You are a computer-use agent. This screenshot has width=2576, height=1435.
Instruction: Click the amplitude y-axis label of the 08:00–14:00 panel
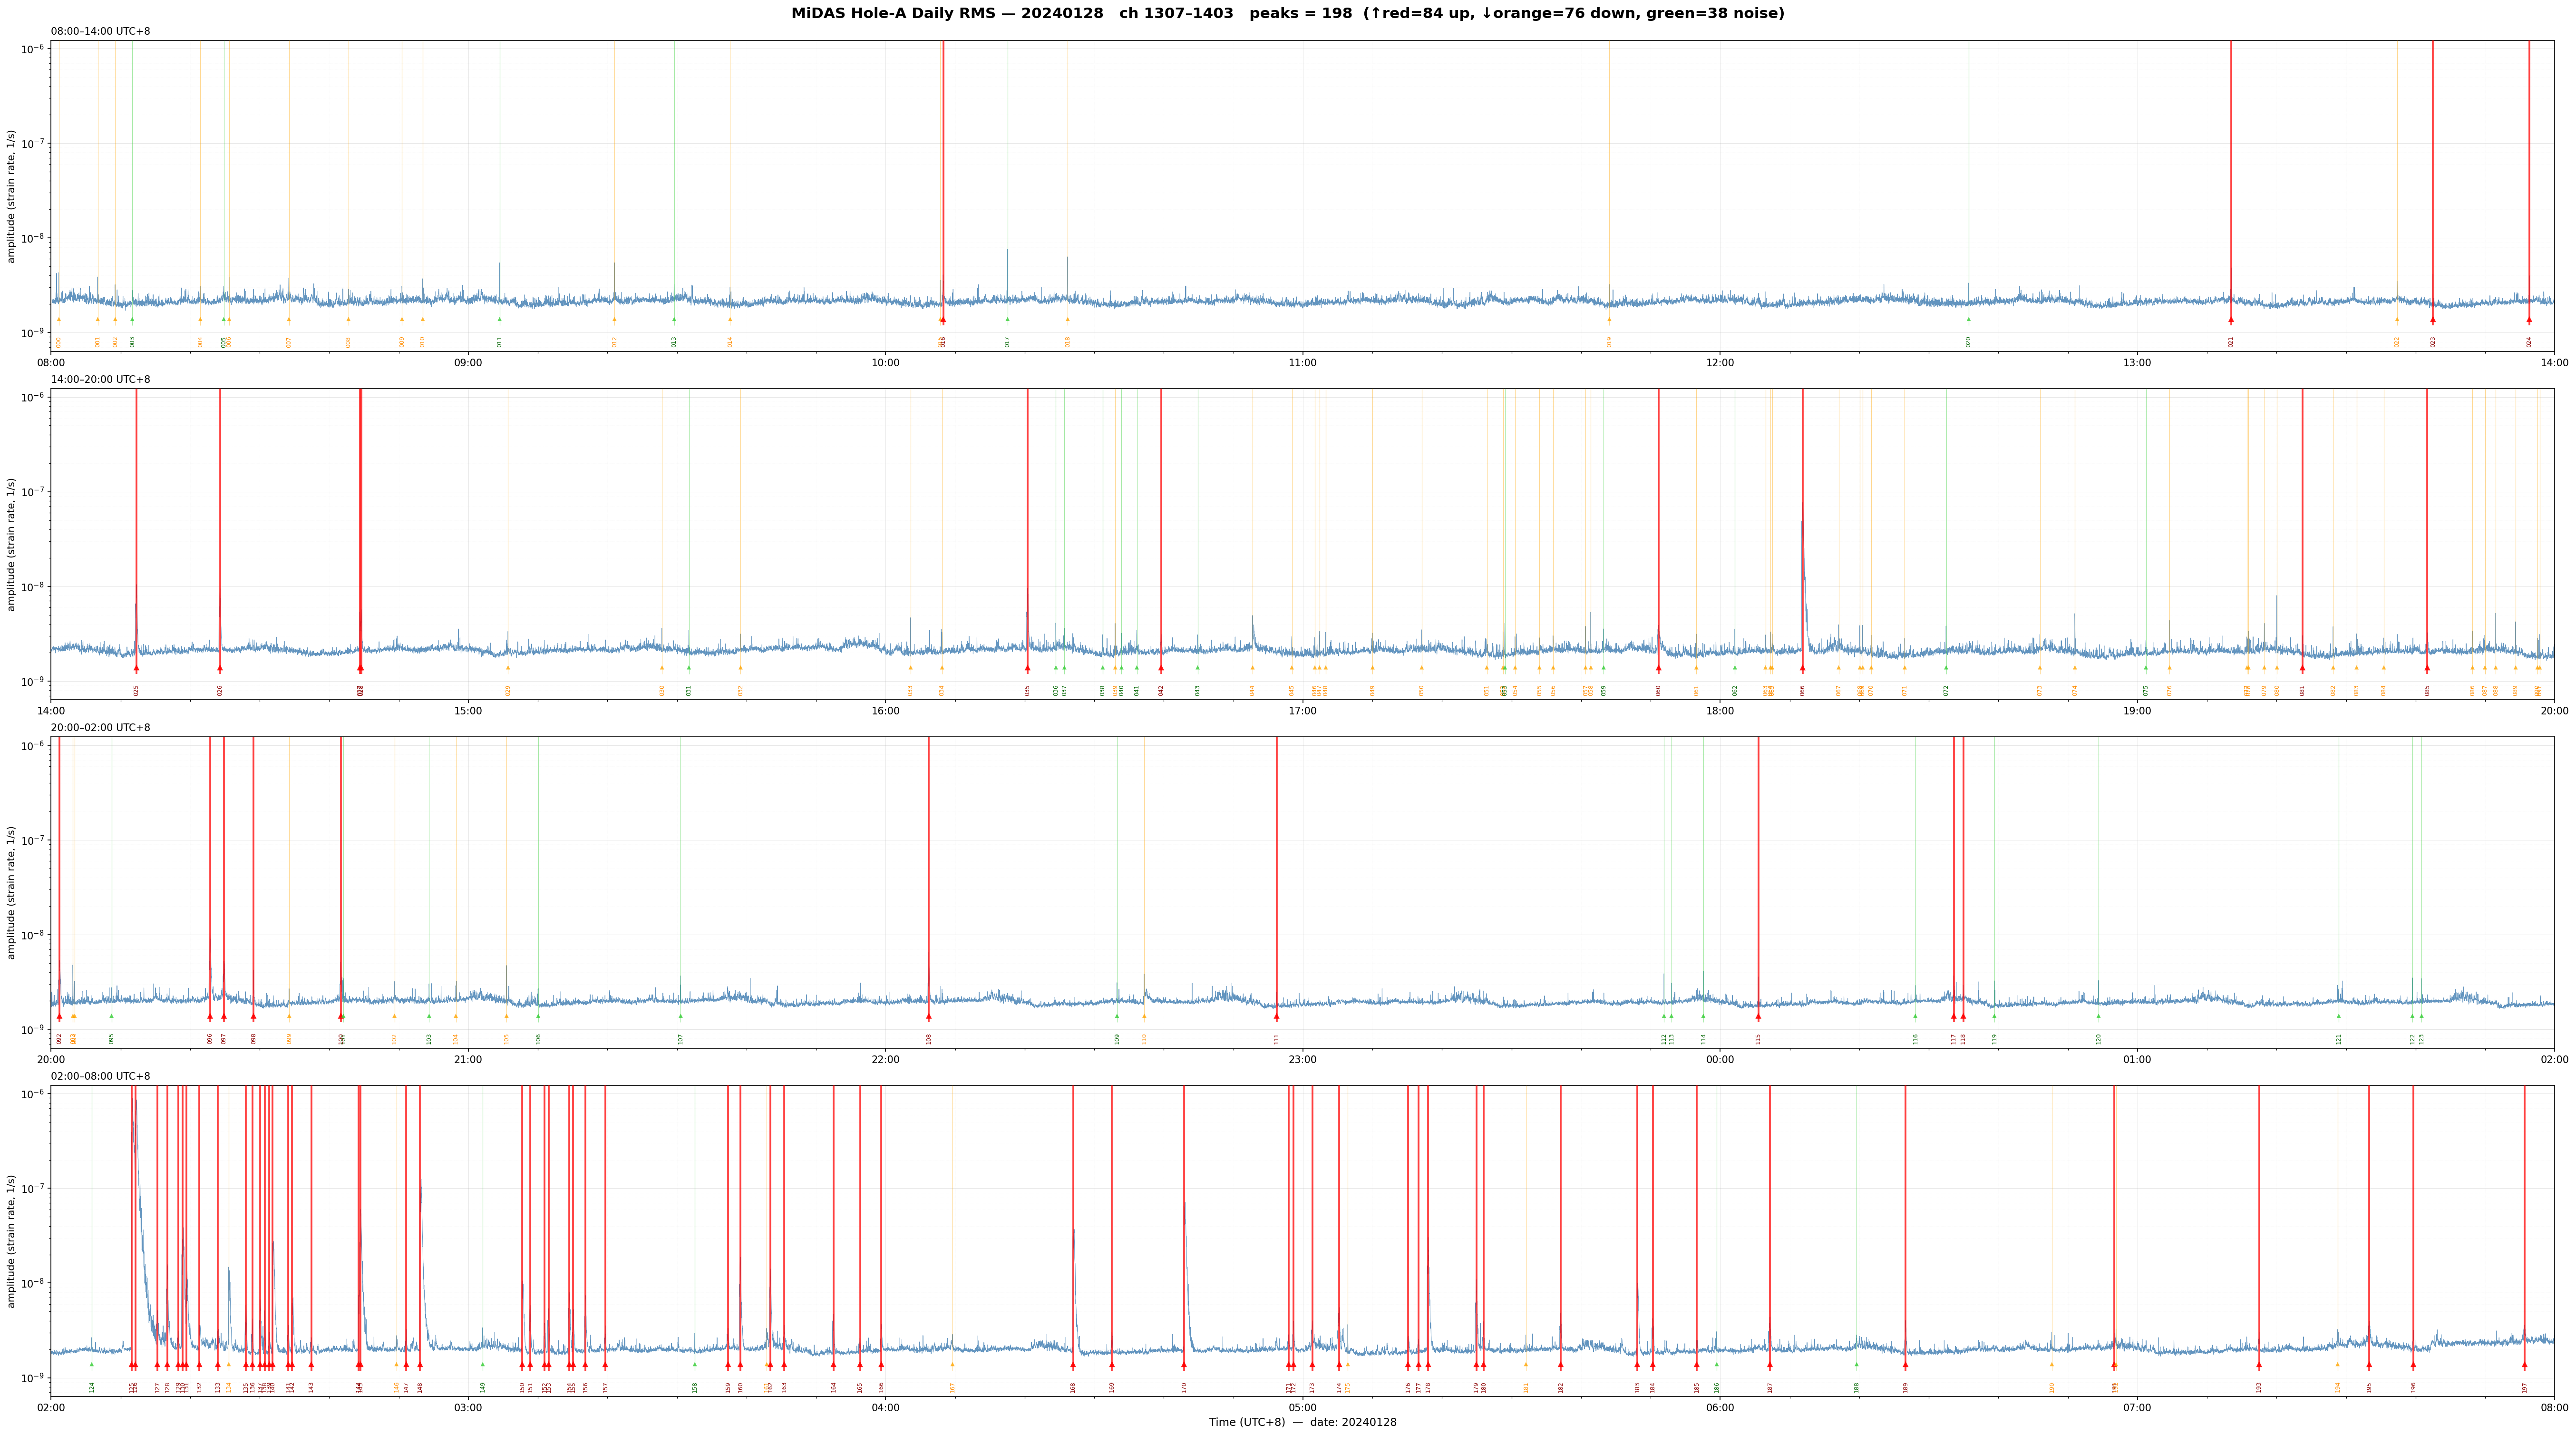tap(12, 196)
